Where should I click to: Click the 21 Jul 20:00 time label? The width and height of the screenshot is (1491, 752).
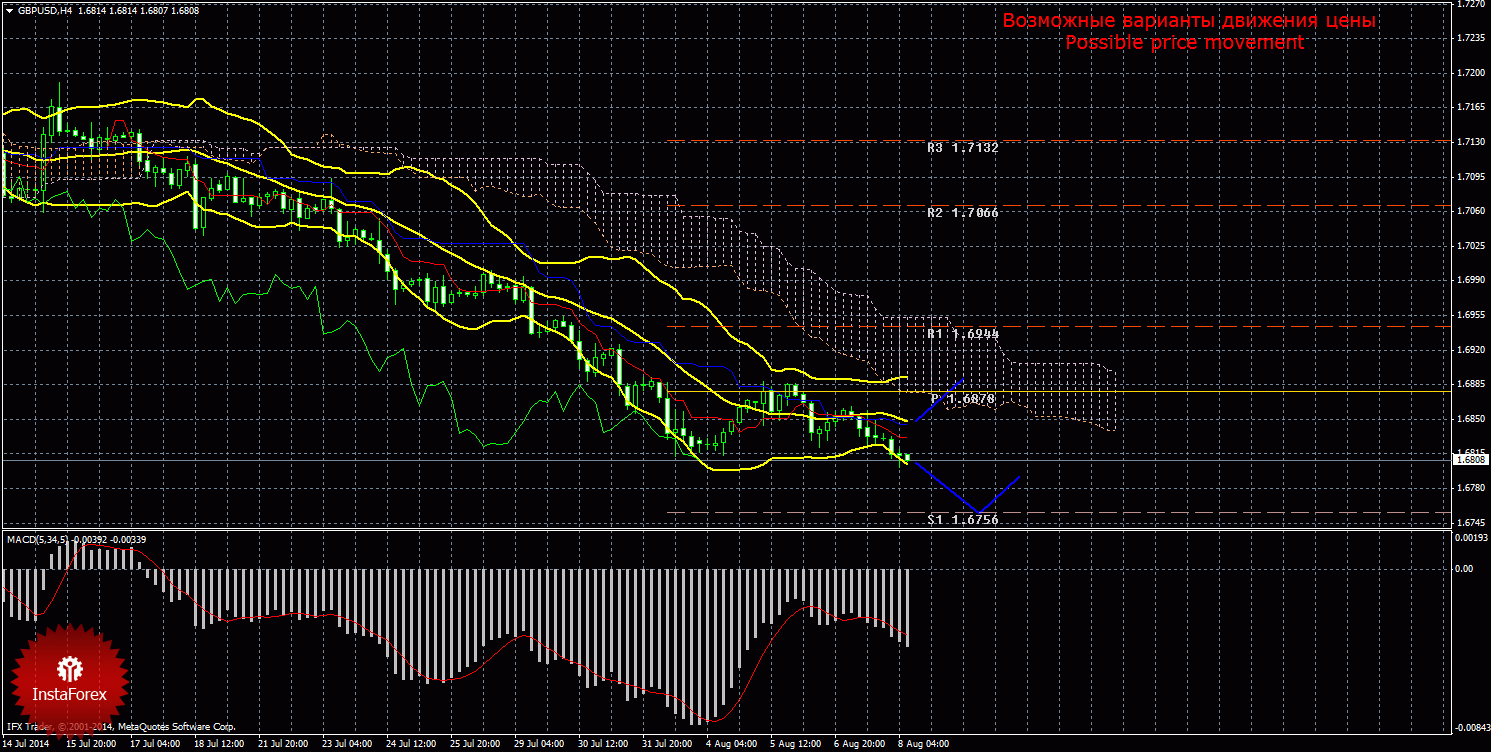point(283,745)
